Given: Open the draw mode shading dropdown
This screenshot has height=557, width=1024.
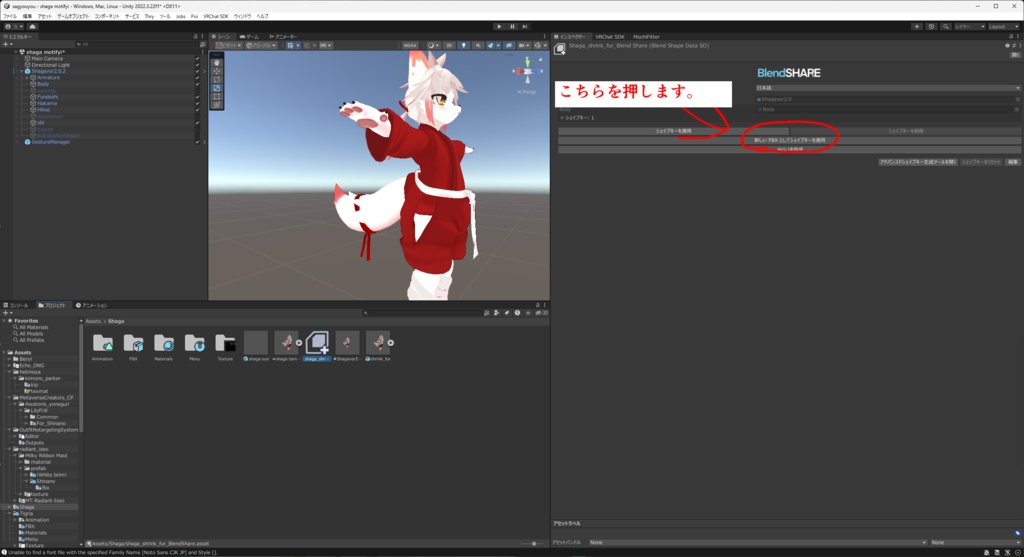Looking at the screenshot, I should [x=432, y=46].
